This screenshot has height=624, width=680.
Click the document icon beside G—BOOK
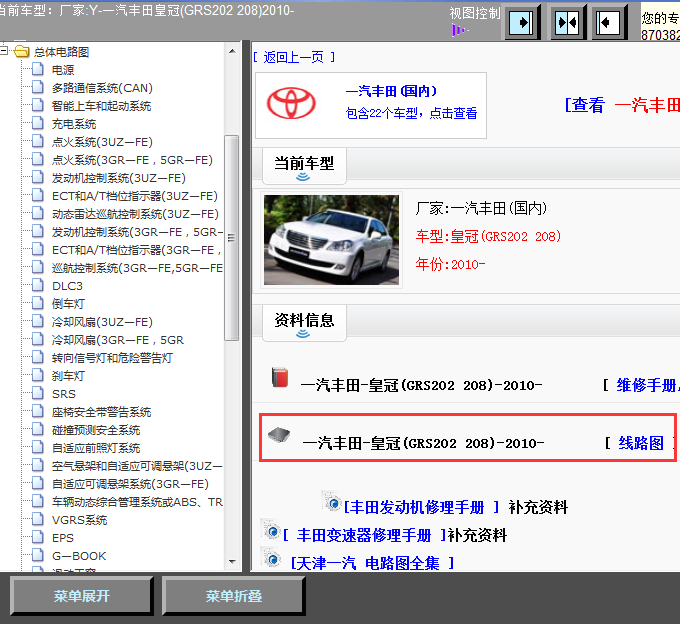coord(38,555)
